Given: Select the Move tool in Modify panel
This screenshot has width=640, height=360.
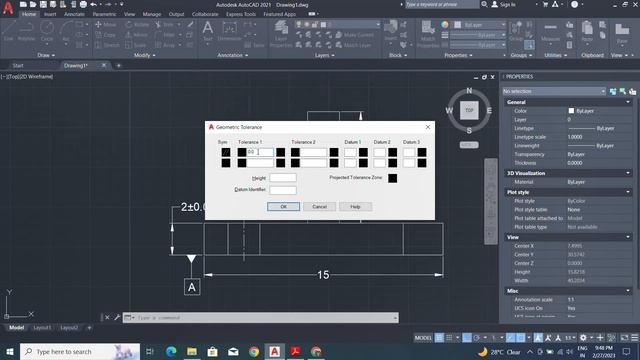Looking at the screenshot, I should click(106, 24).
